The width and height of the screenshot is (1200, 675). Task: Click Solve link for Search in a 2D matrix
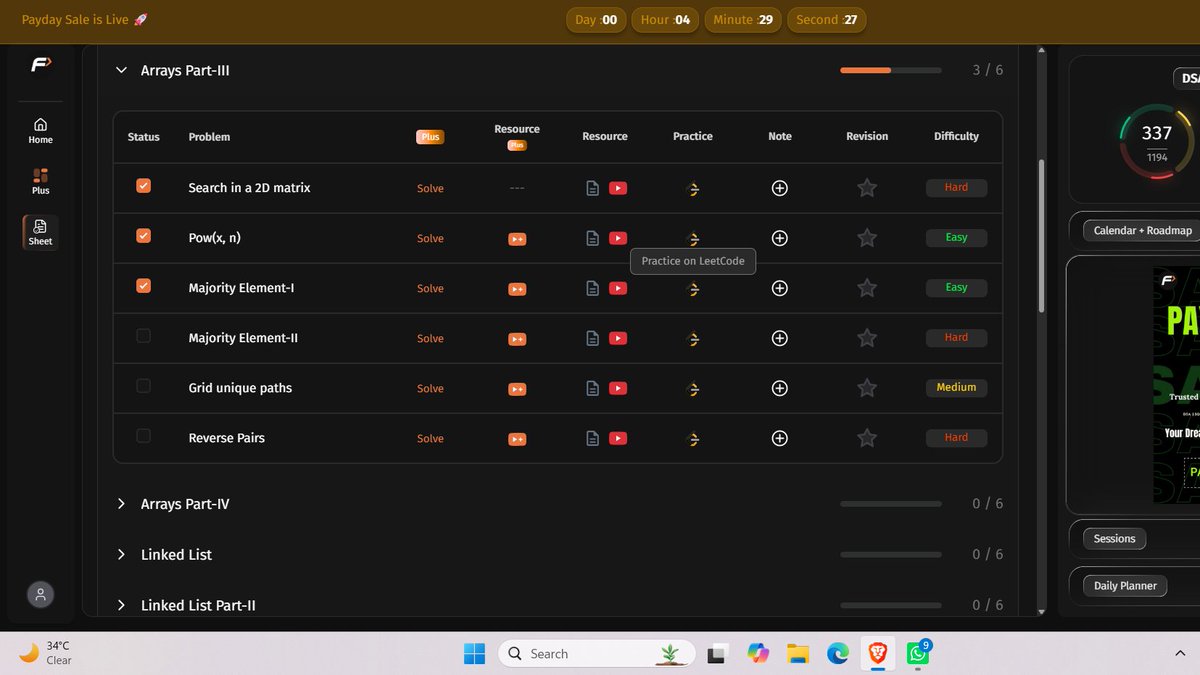pos(430,188)
